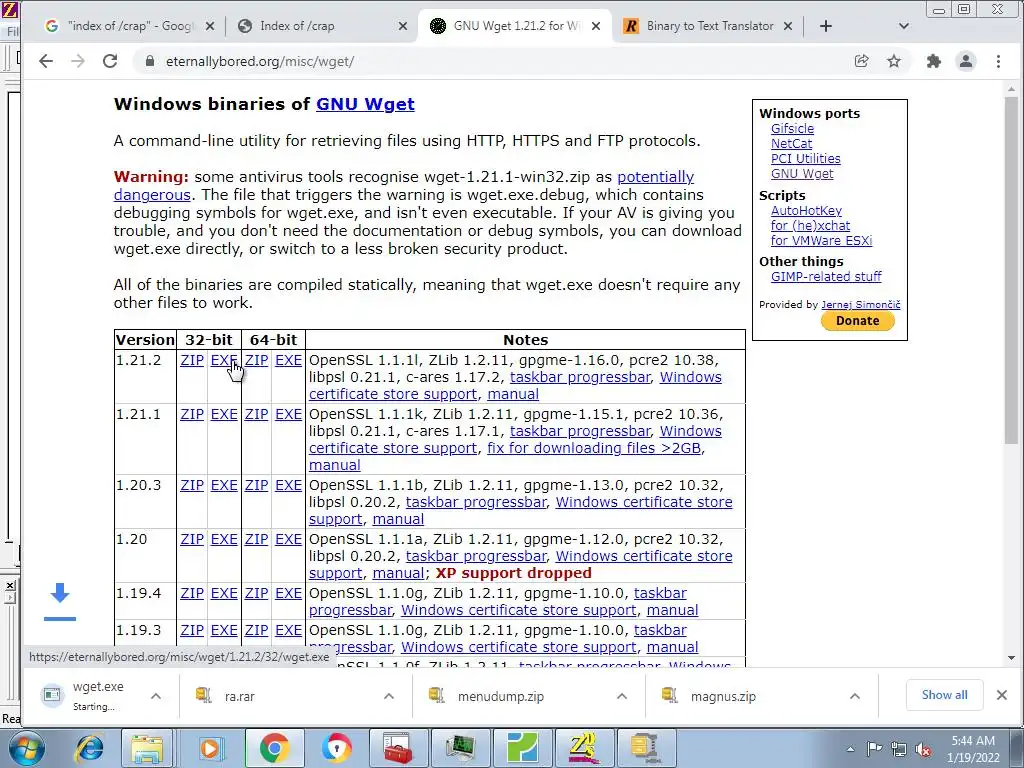The image size is (1024, 768).
Task: Close the "index of /crap" Google tab
Action: point(210,26)
